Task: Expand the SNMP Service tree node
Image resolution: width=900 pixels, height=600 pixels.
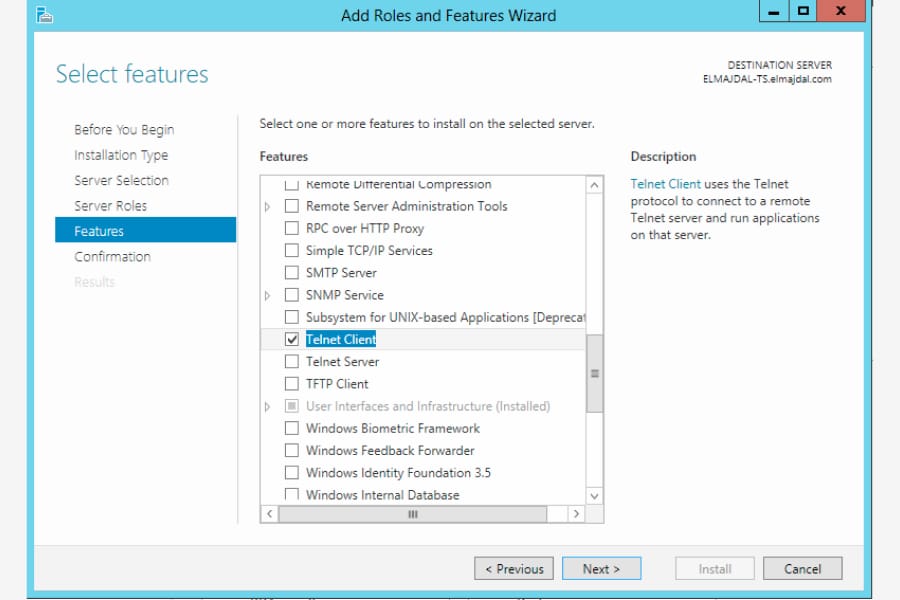Action: coord(267,296)
